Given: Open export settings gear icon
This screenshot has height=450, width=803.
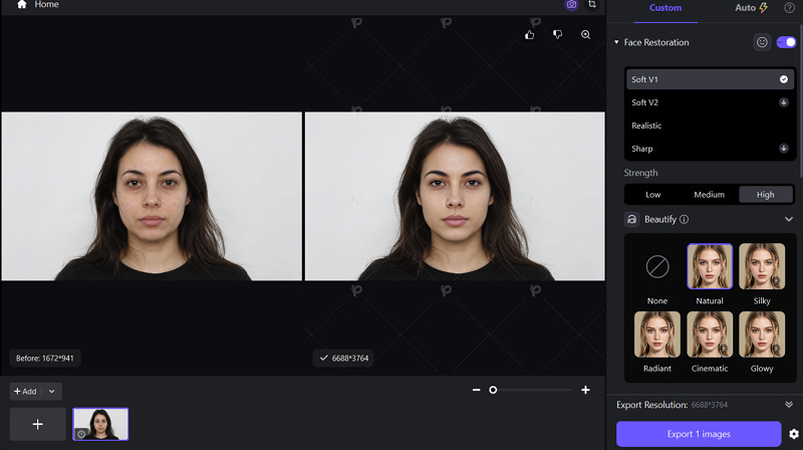Looking at the screenshot, I should pyautogui.click(x=794, y=434).
